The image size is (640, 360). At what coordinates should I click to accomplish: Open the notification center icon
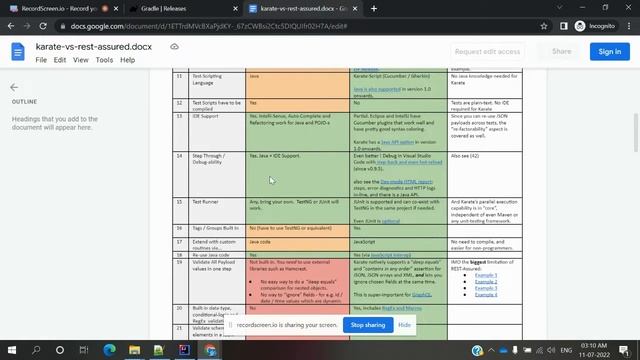pos(624,350)
